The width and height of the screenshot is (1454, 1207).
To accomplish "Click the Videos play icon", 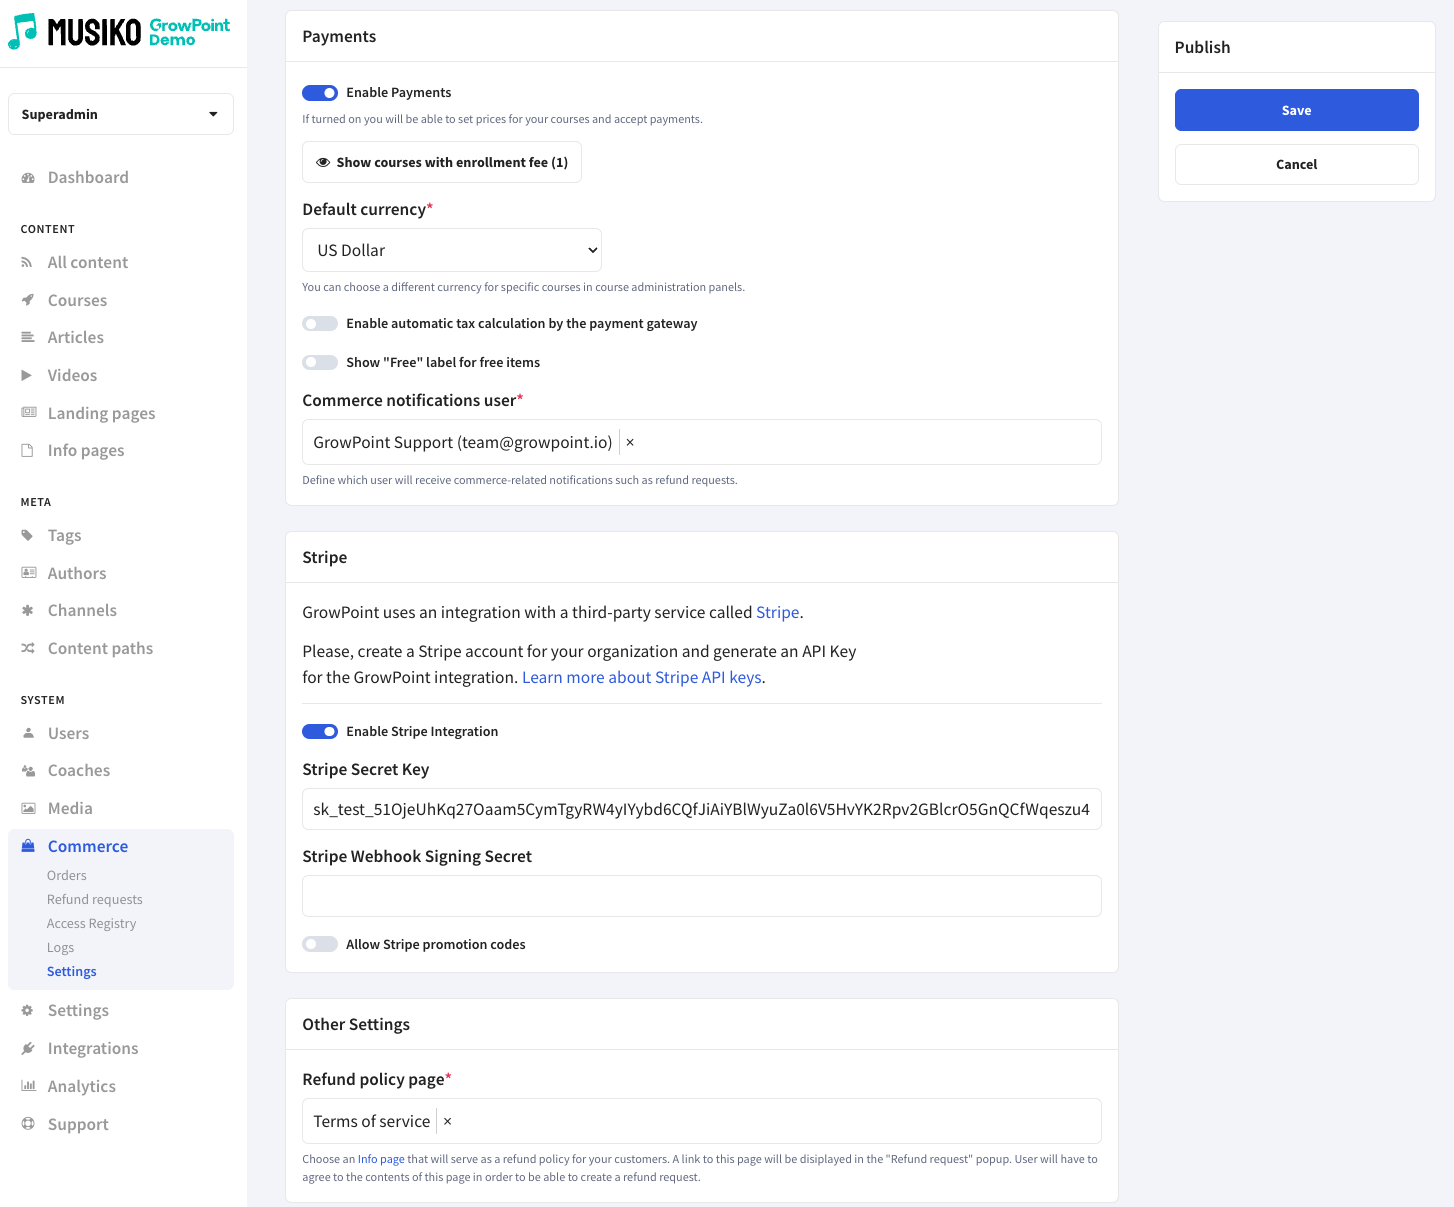I will click(28, 375).
